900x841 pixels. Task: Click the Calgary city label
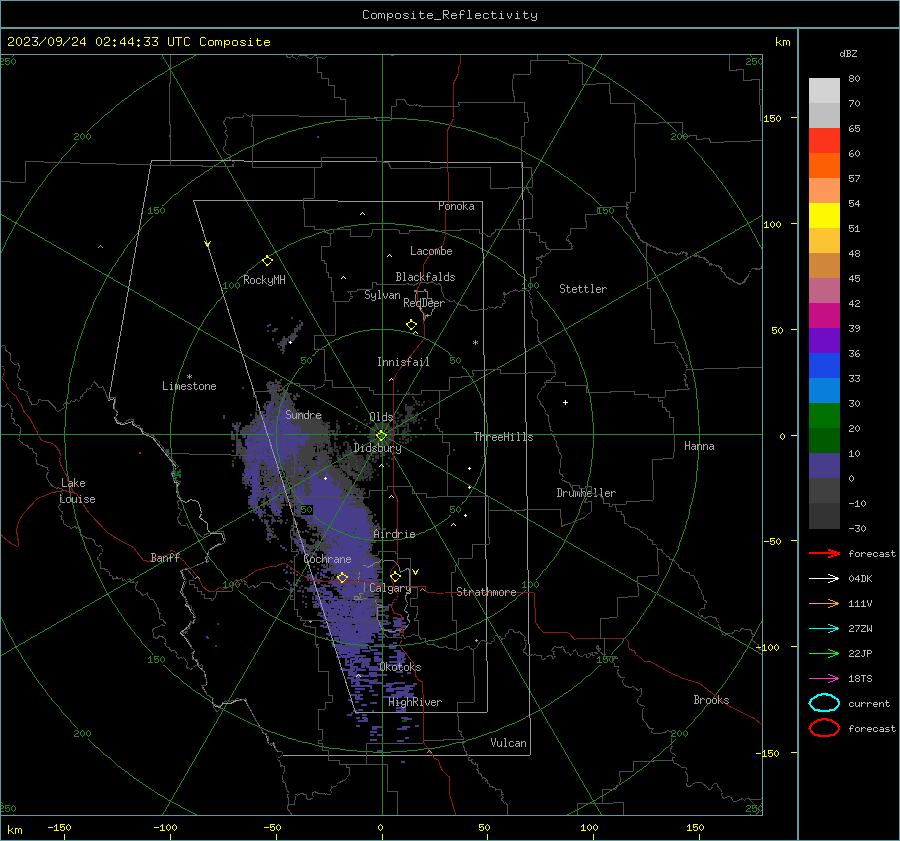pyautogui.click(x=390, y=588)
